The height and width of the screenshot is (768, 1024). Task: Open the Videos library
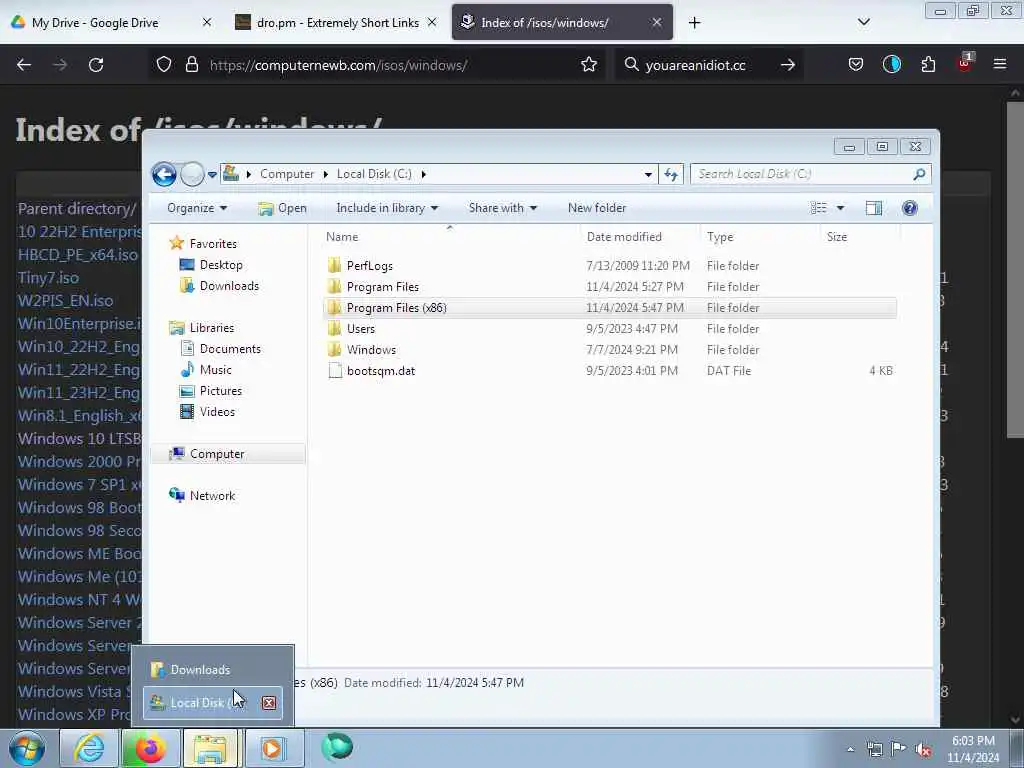click(207, 412)
